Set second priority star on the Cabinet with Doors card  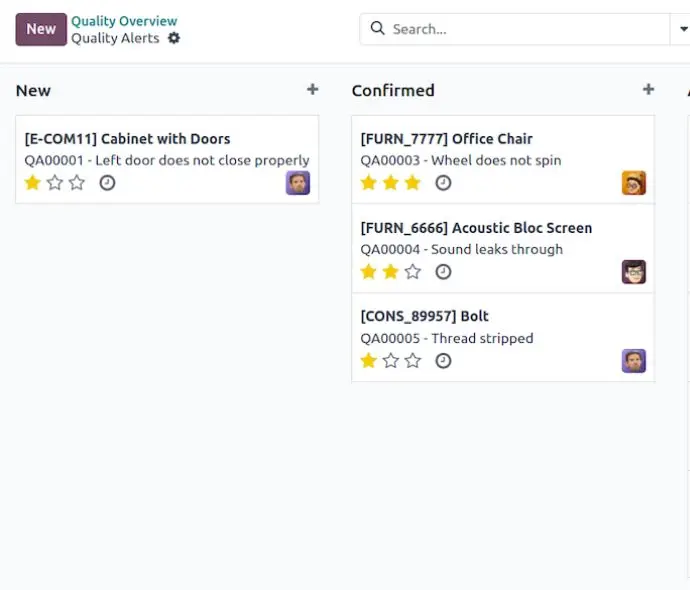[x=55, y=183]
